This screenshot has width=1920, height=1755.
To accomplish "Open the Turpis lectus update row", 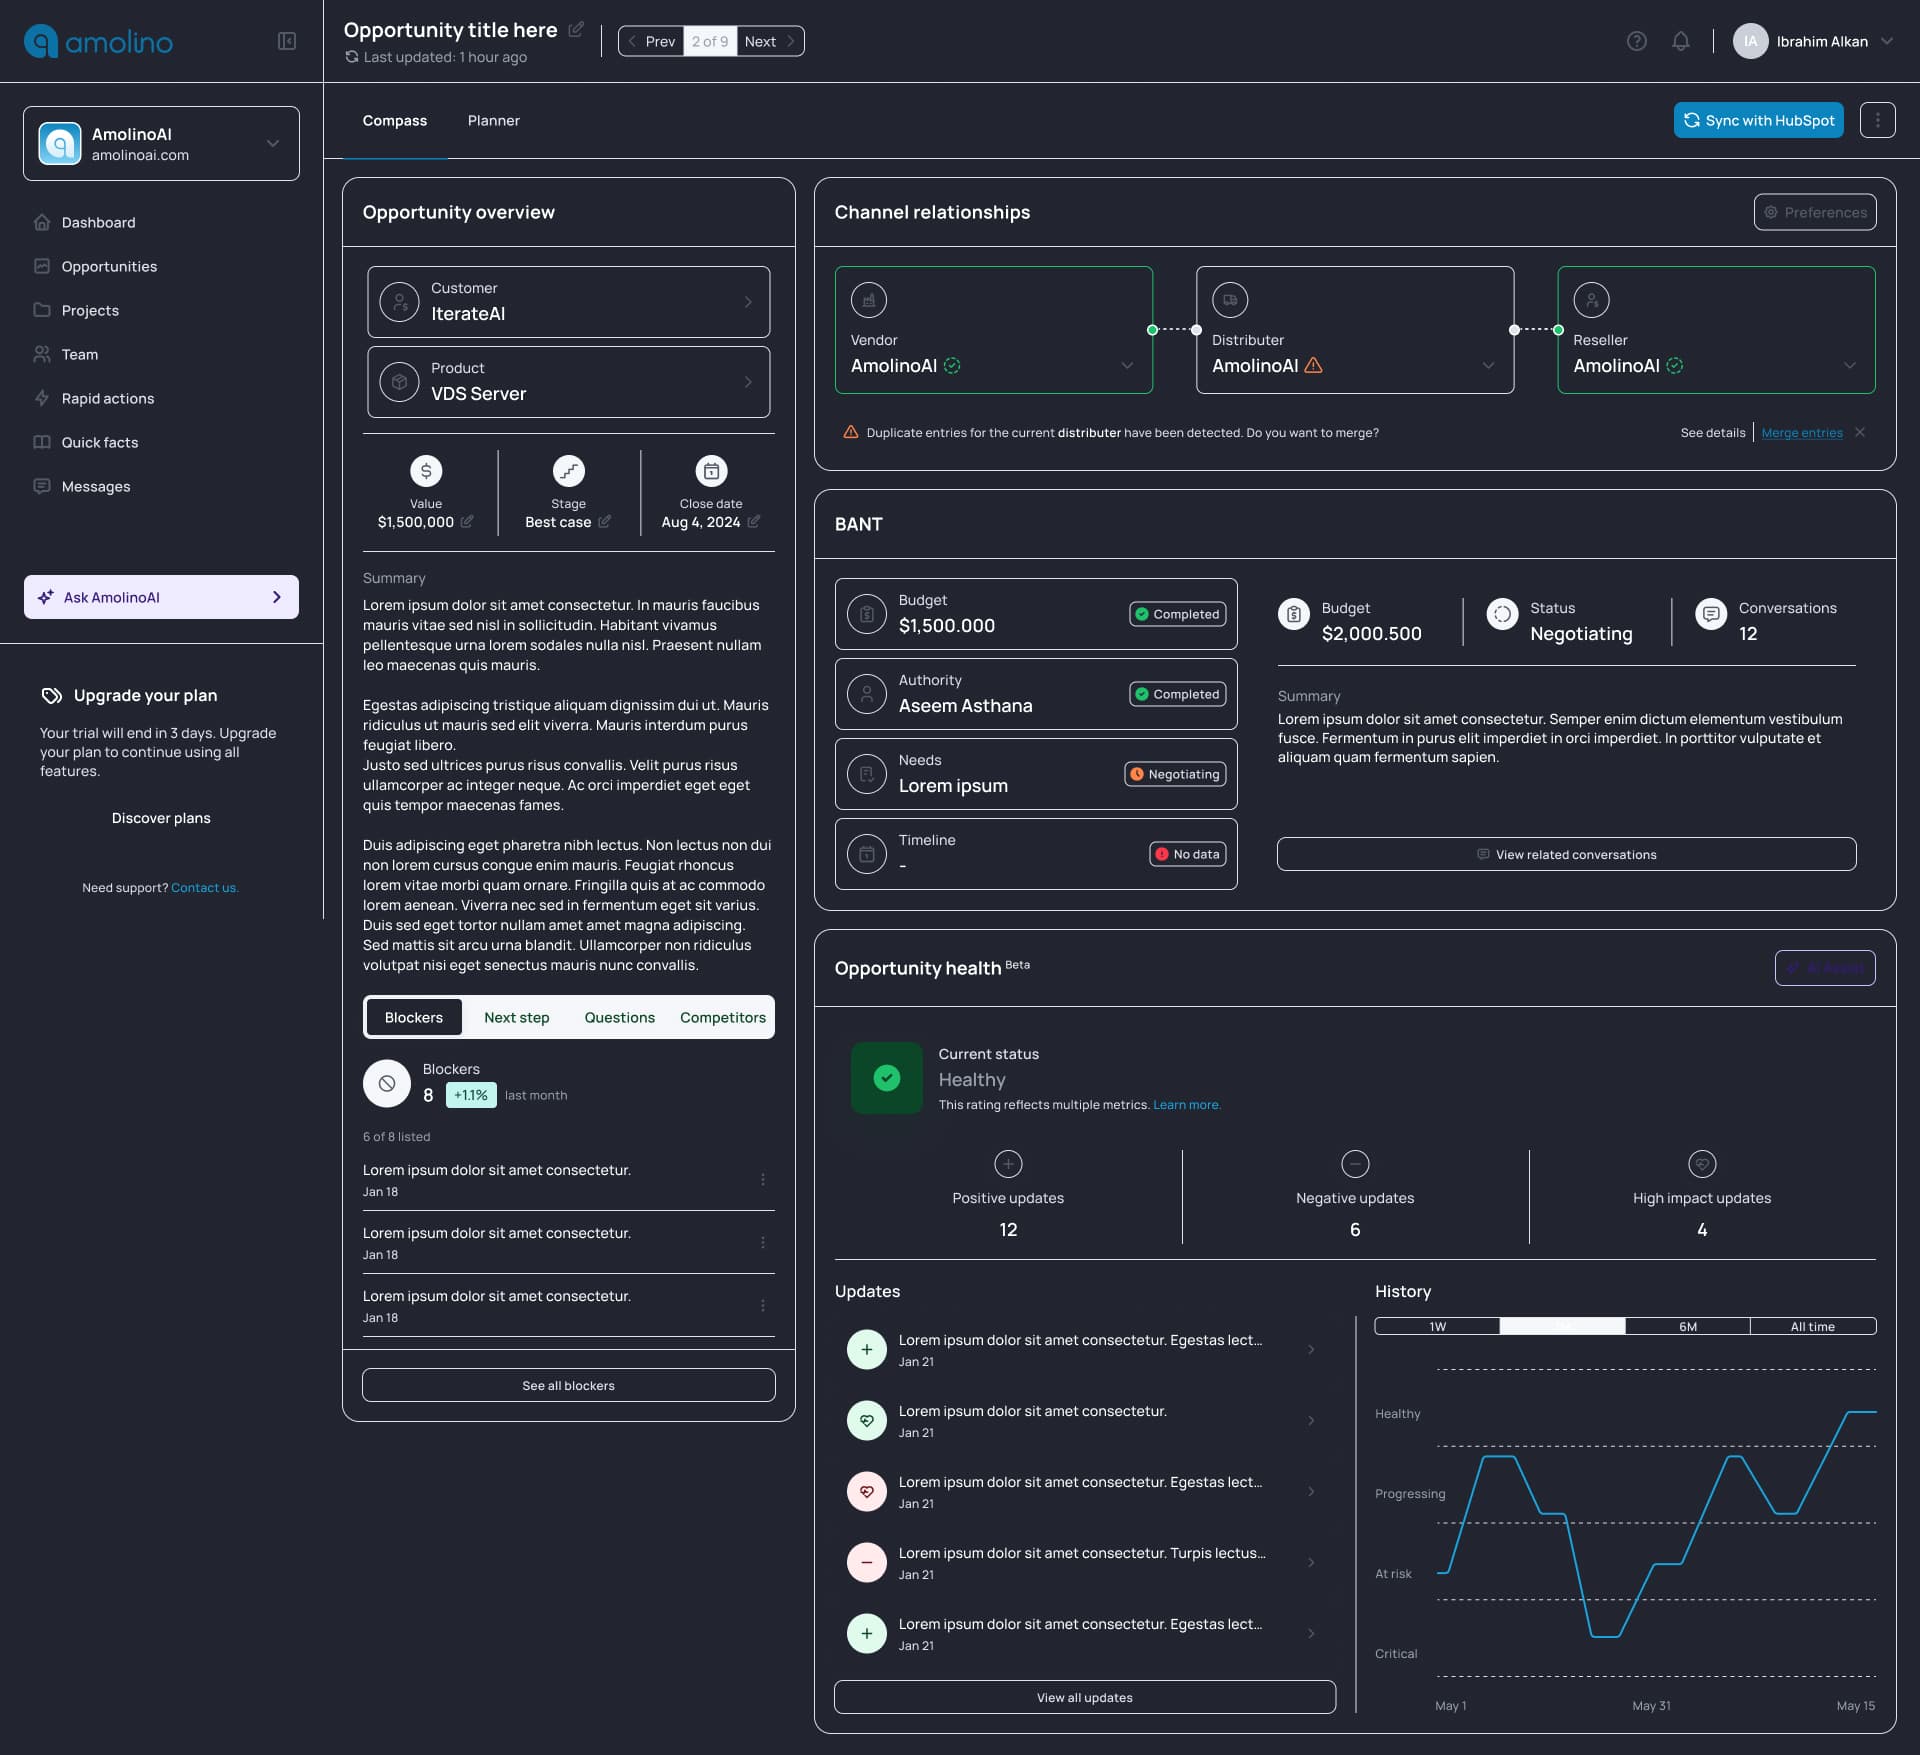I will click(x=1085, y=1562).
